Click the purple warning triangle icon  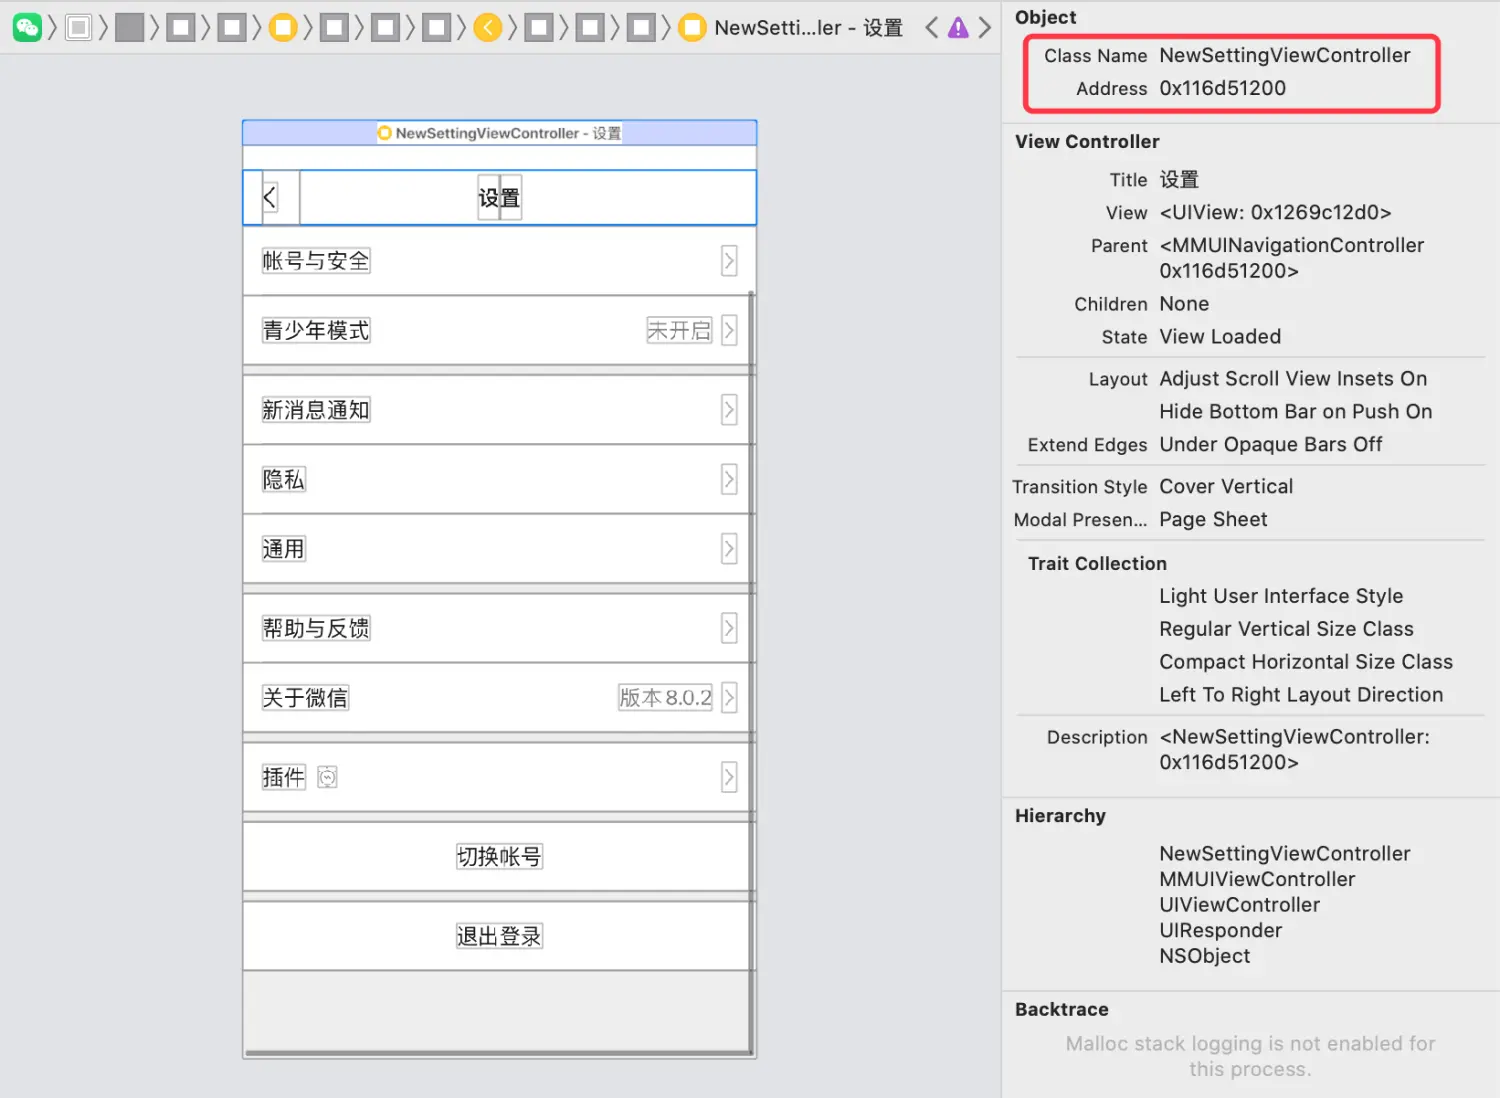958,28
